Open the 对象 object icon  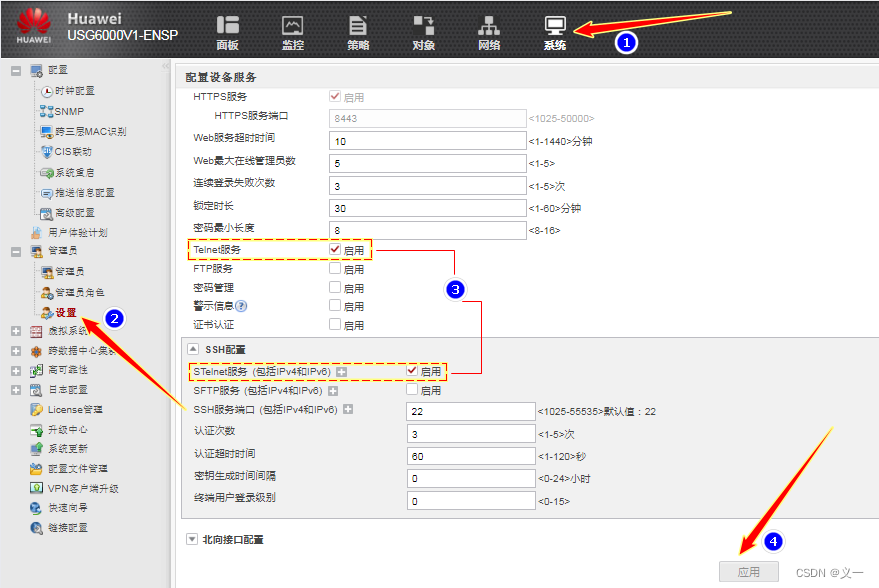pyautogui.click(x=423, y=26)
